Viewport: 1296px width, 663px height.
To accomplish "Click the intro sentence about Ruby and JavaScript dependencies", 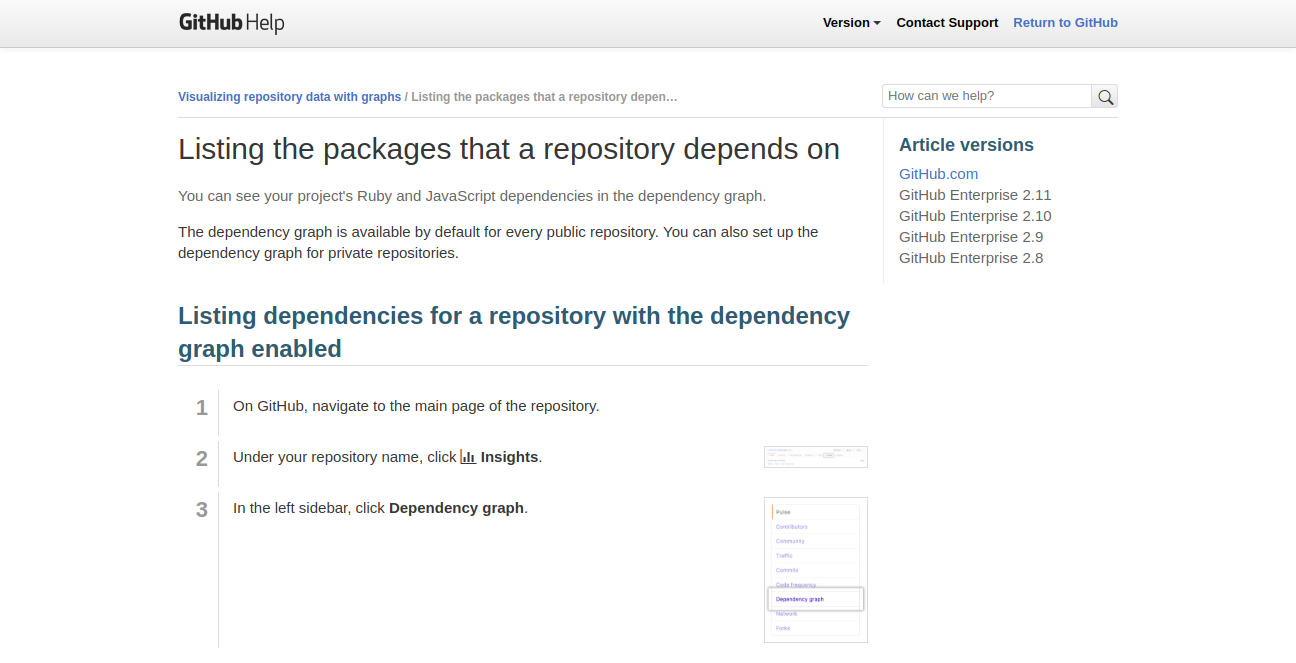I will (472, 196).
